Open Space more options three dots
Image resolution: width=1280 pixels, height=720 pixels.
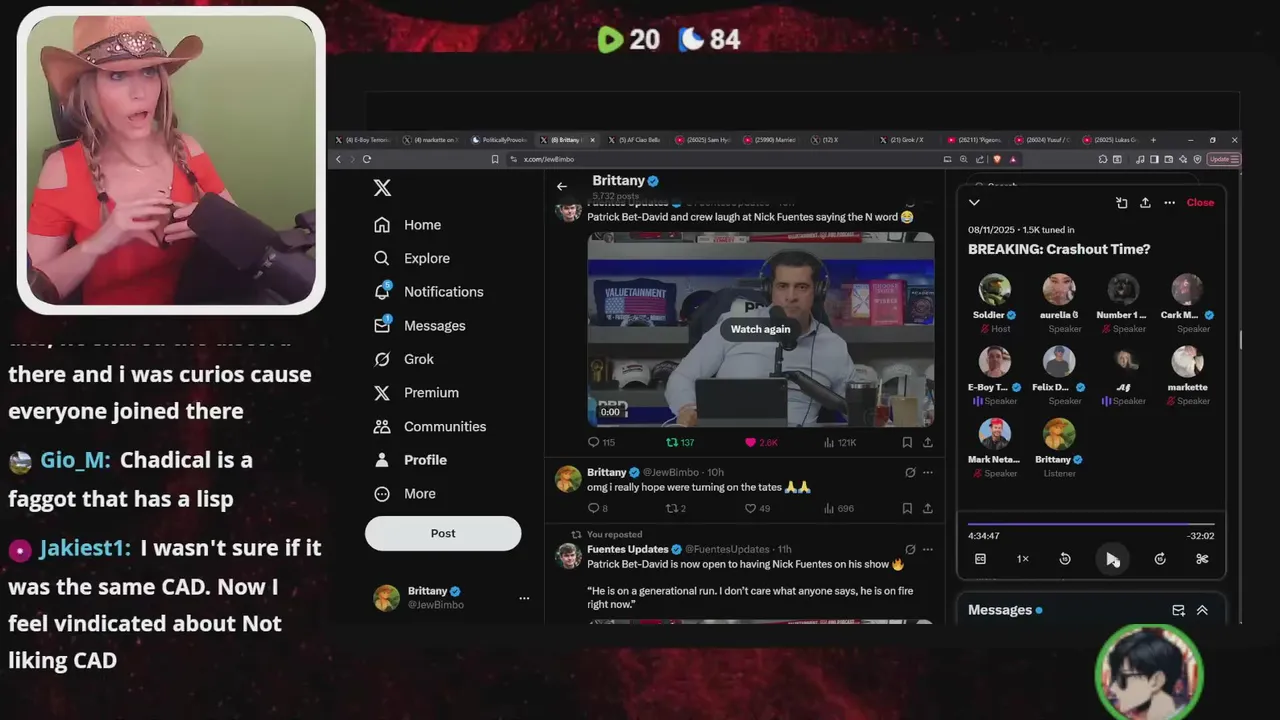[1169, 202]
